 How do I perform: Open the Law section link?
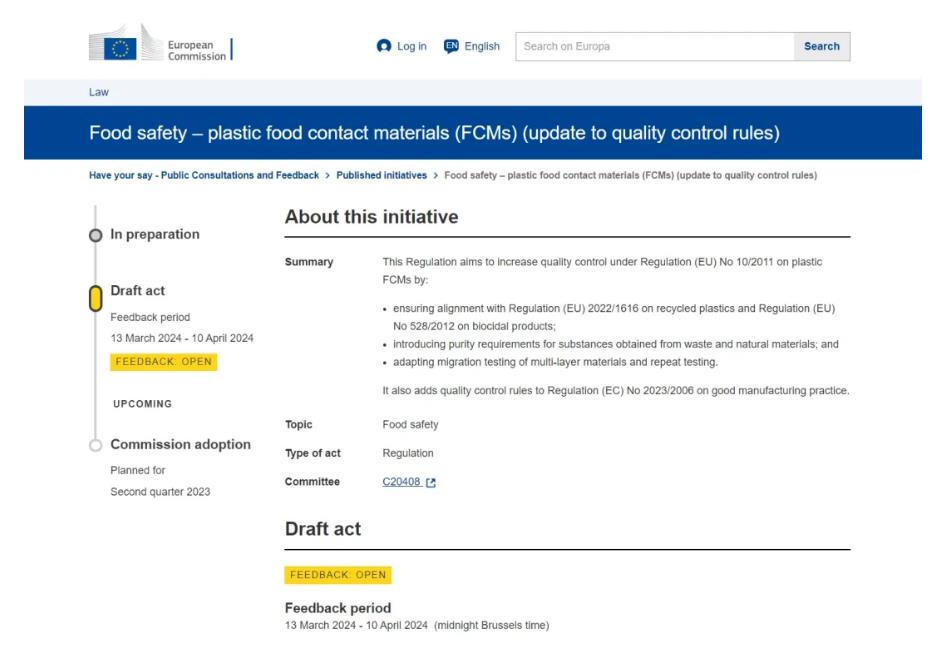[97, 92]
